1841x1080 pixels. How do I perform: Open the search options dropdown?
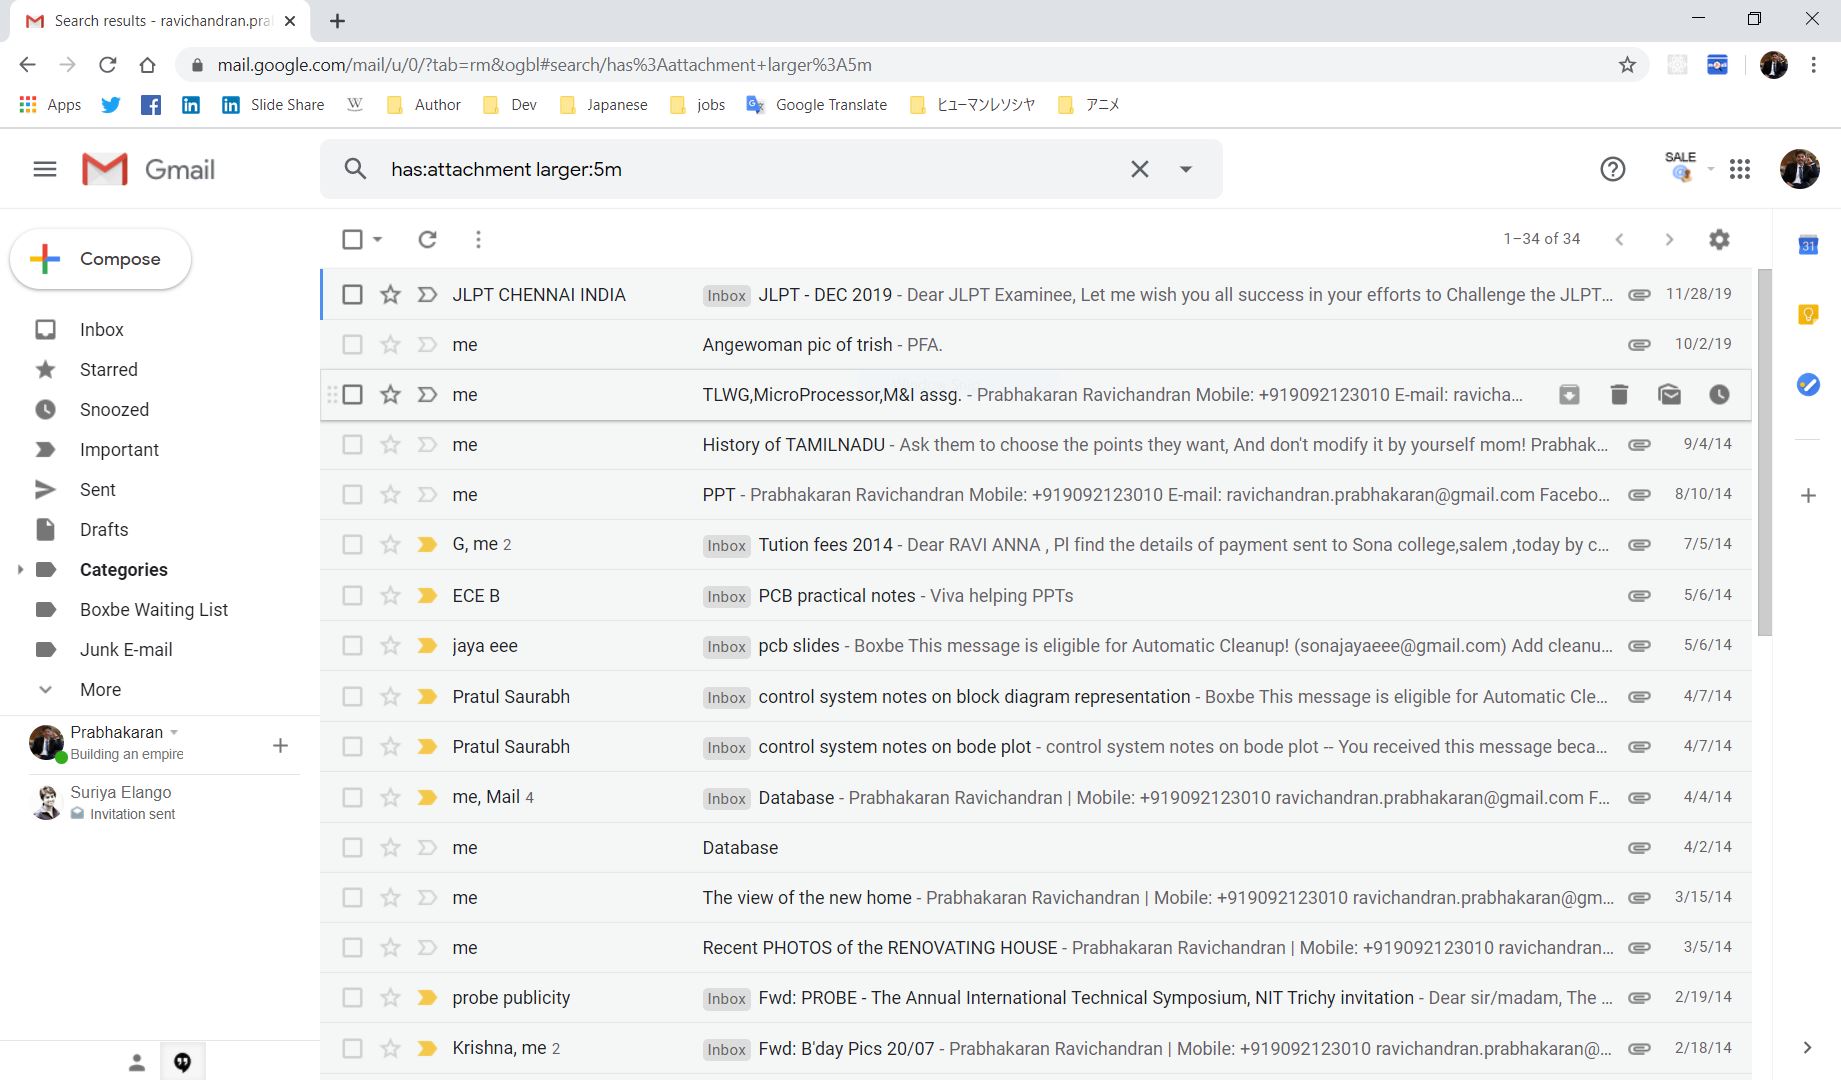click(x=1185, y=169)
